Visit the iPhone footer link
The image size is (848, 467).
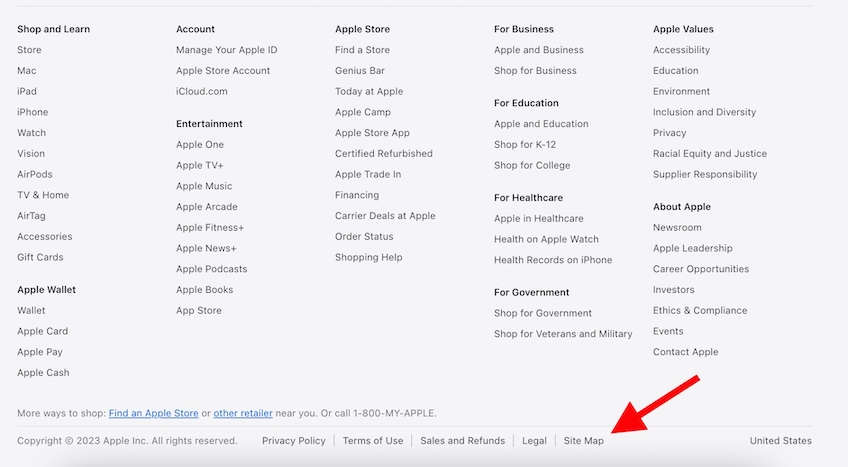click(x=32, y=112)
